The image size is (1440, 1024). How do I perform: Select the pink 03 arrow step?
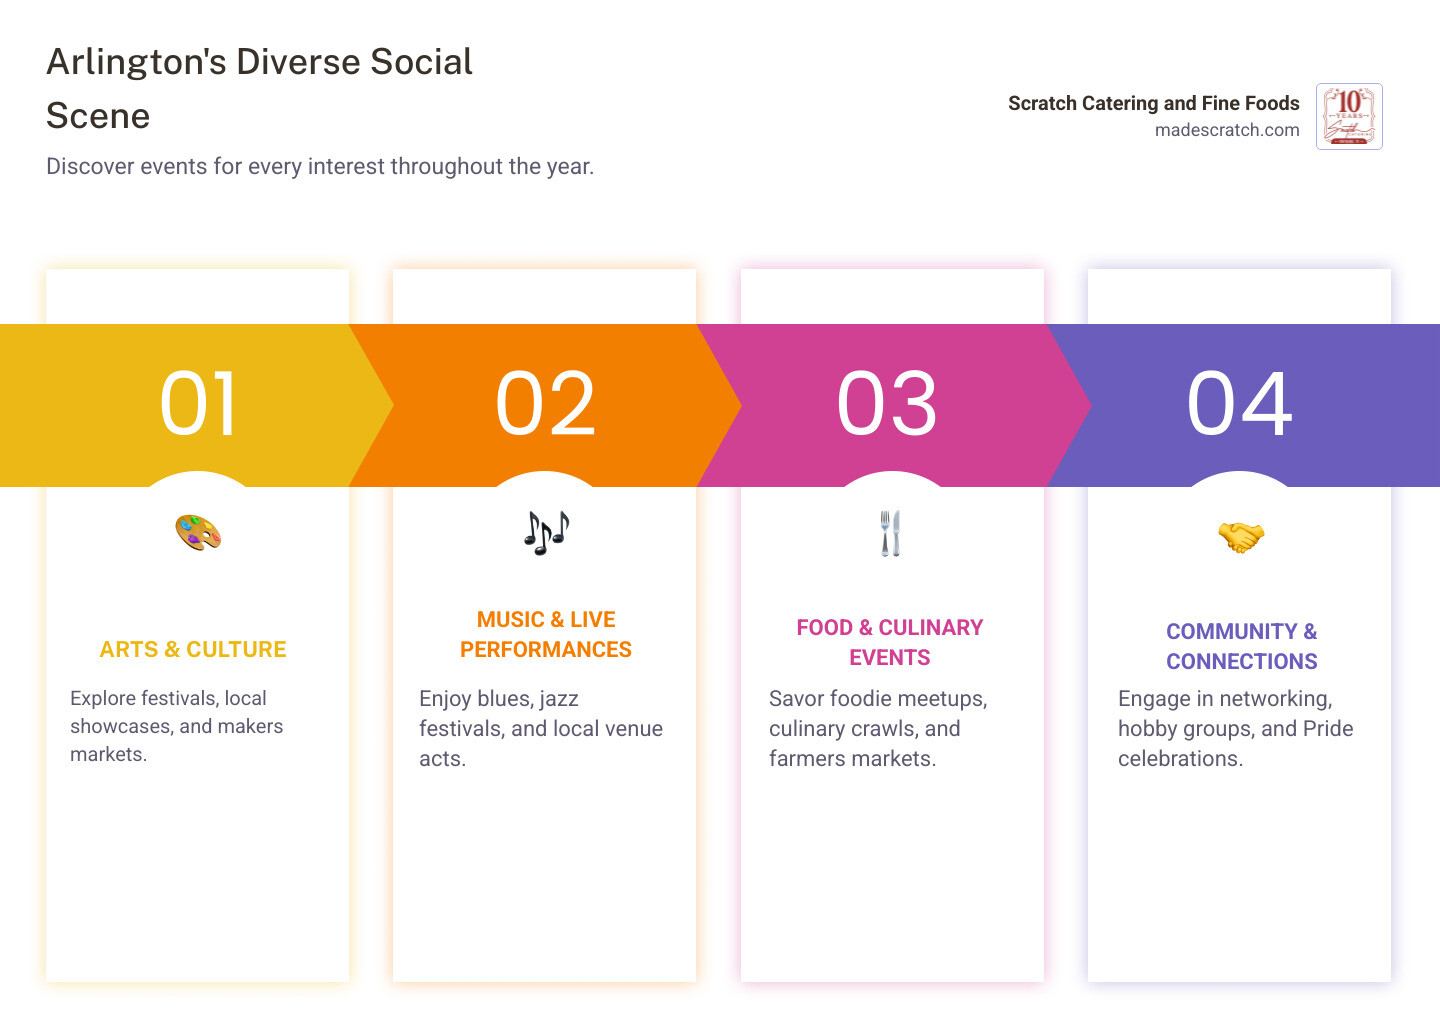pyautogui.click(x=892, y=405)
